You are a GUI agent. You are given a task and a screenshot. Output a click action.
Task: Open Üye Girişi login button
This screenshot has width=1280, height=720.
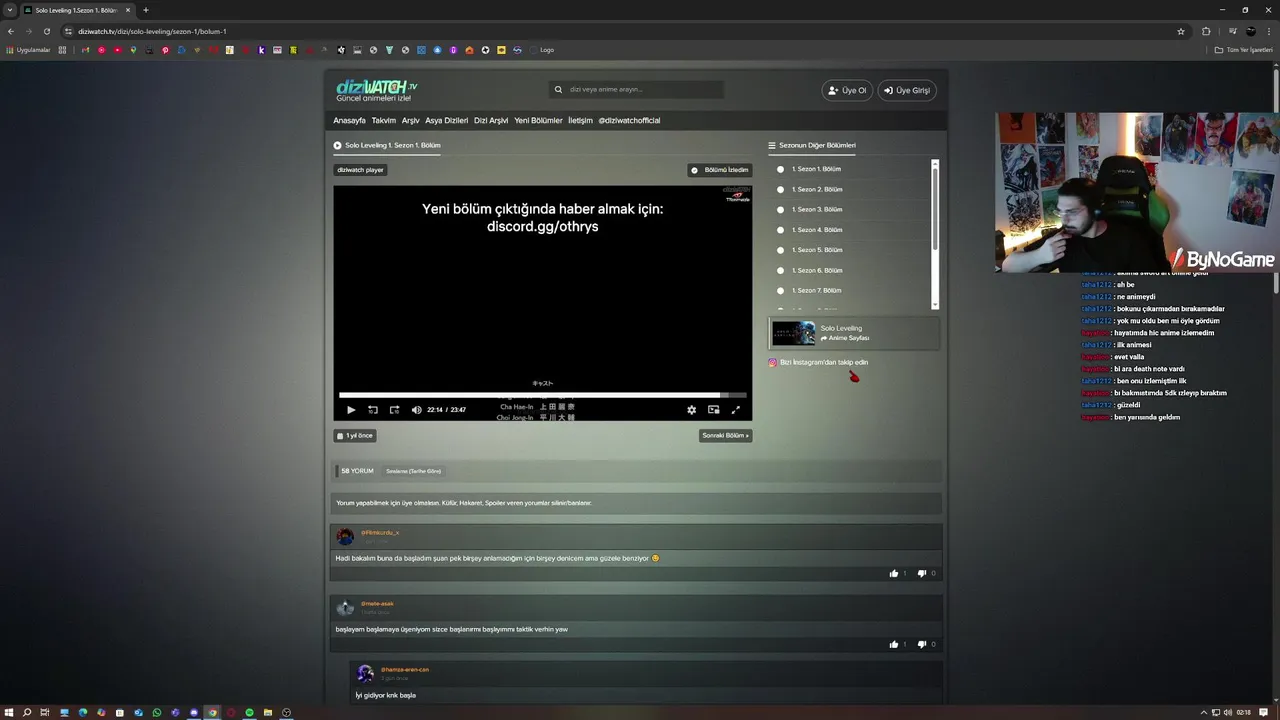(x=906, y=90)
